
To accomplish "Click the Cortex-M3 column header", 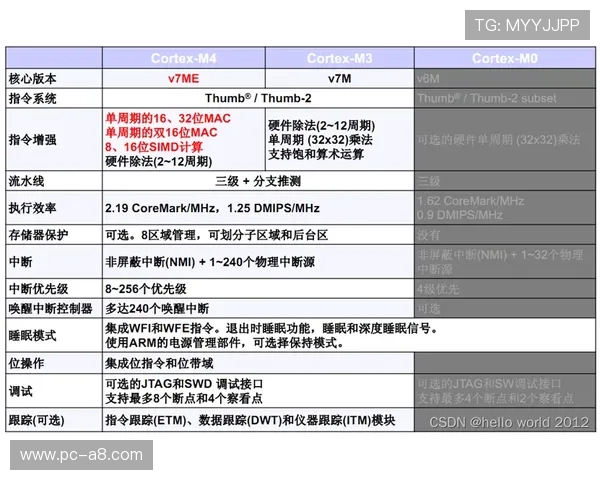I will coord(339,58).
